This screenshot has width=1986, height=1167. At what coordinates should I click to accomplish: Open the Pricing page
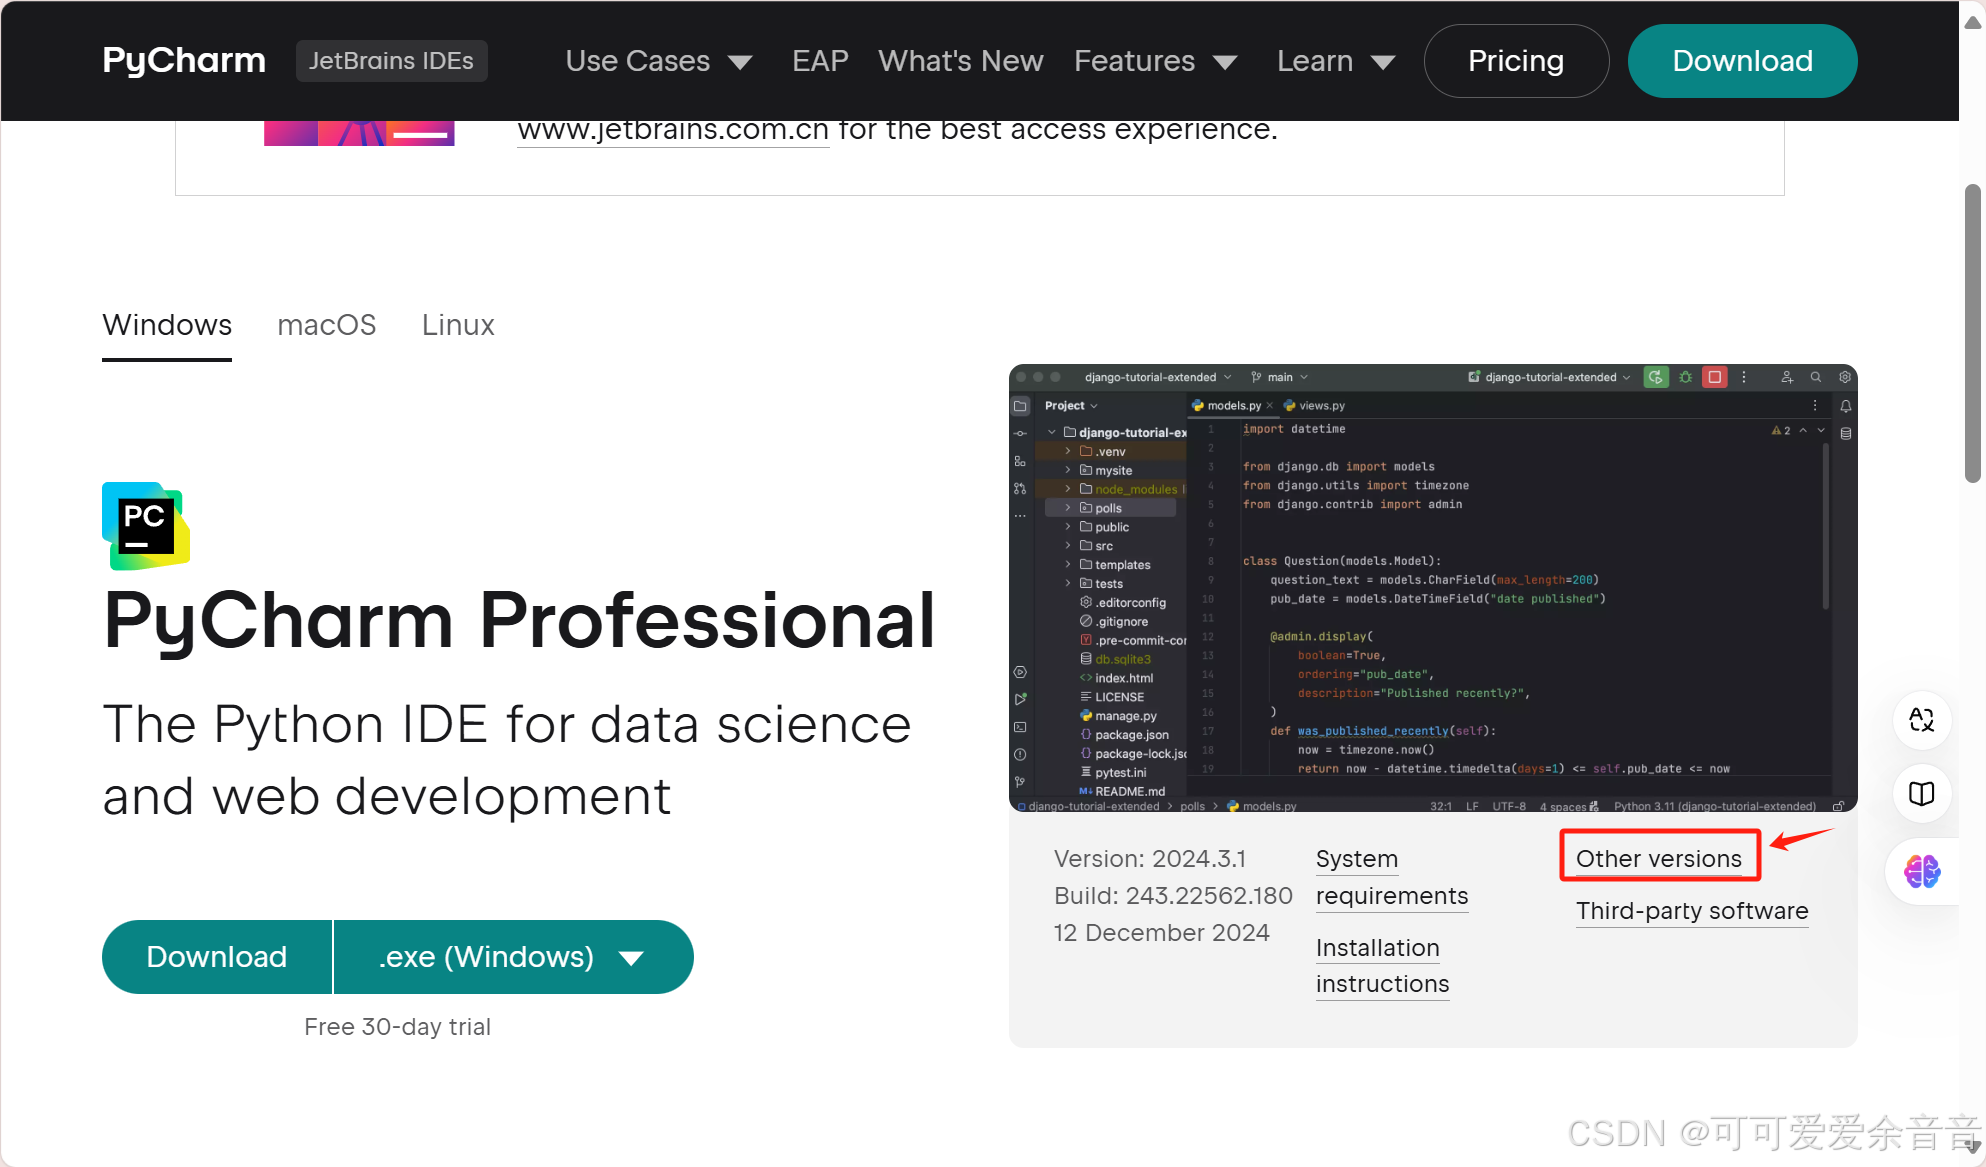pos(1516,61)
